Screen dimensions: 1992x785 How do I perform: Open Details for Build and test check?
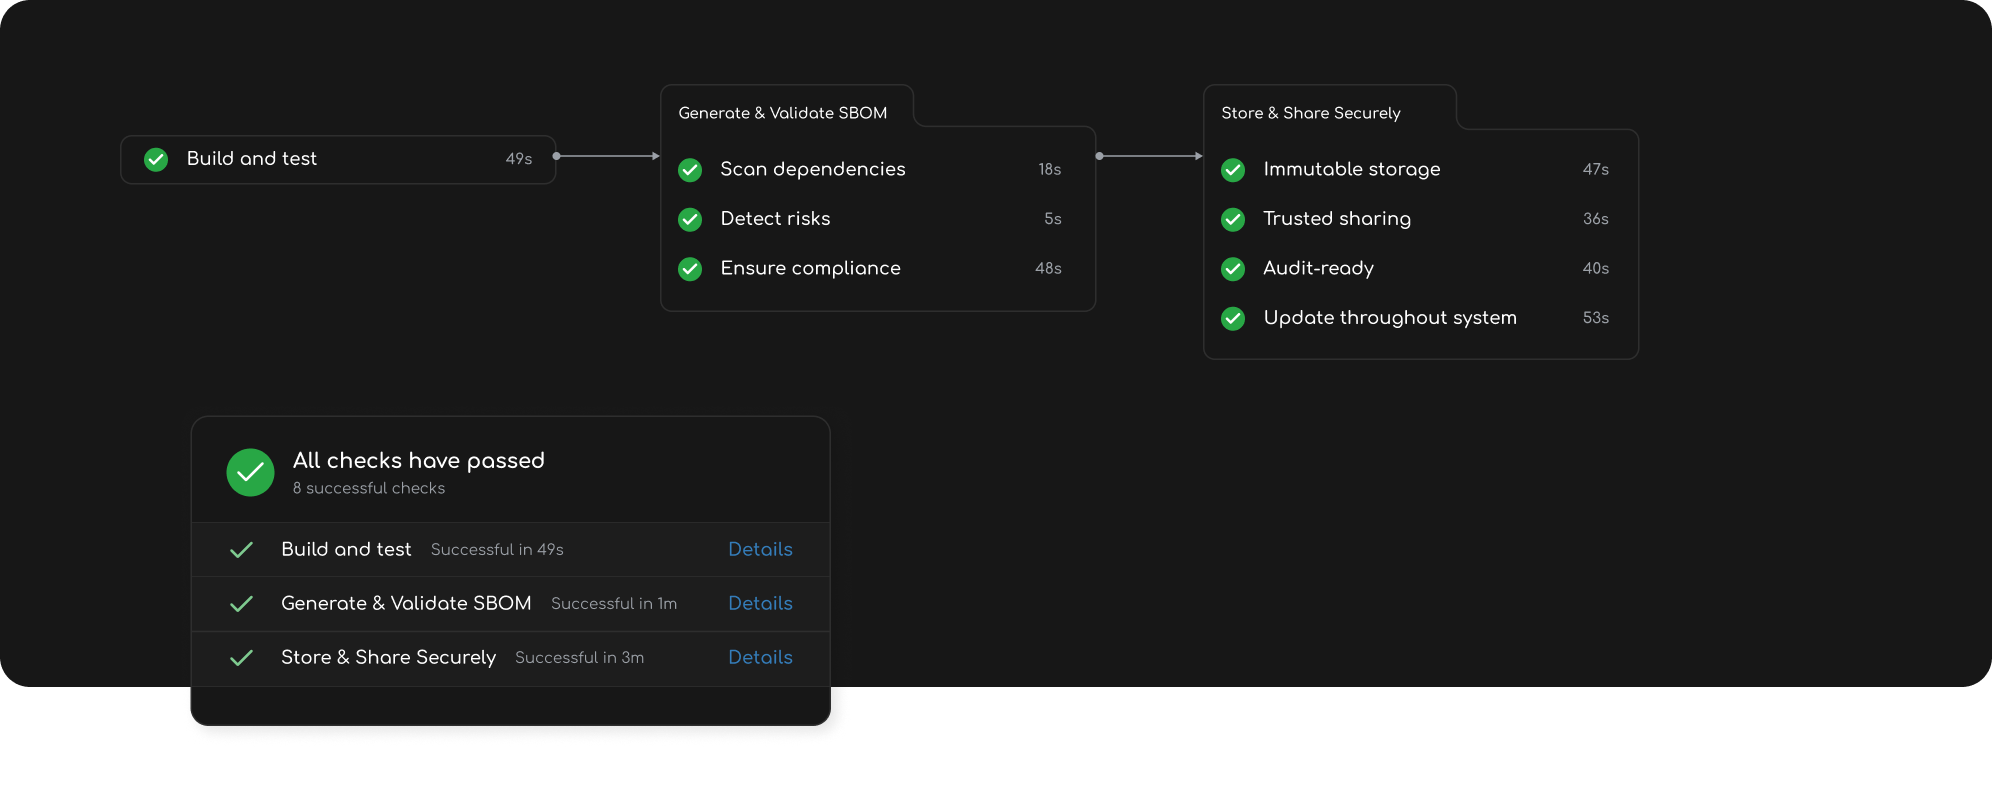[760, 549]
